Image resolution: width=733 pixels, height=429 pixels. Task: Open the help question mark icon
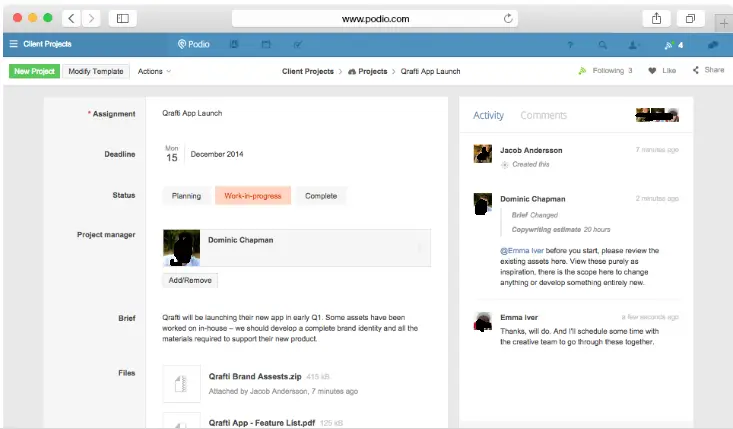click(570, 45)
